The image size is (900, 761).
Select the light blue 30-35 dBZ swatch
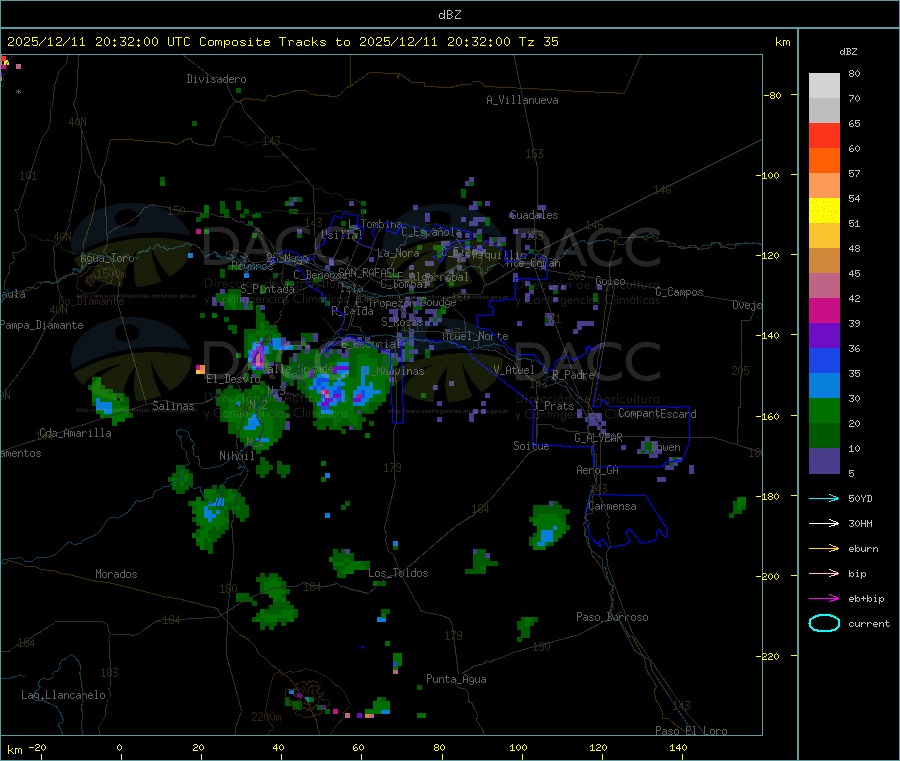(x=824, y=386)
